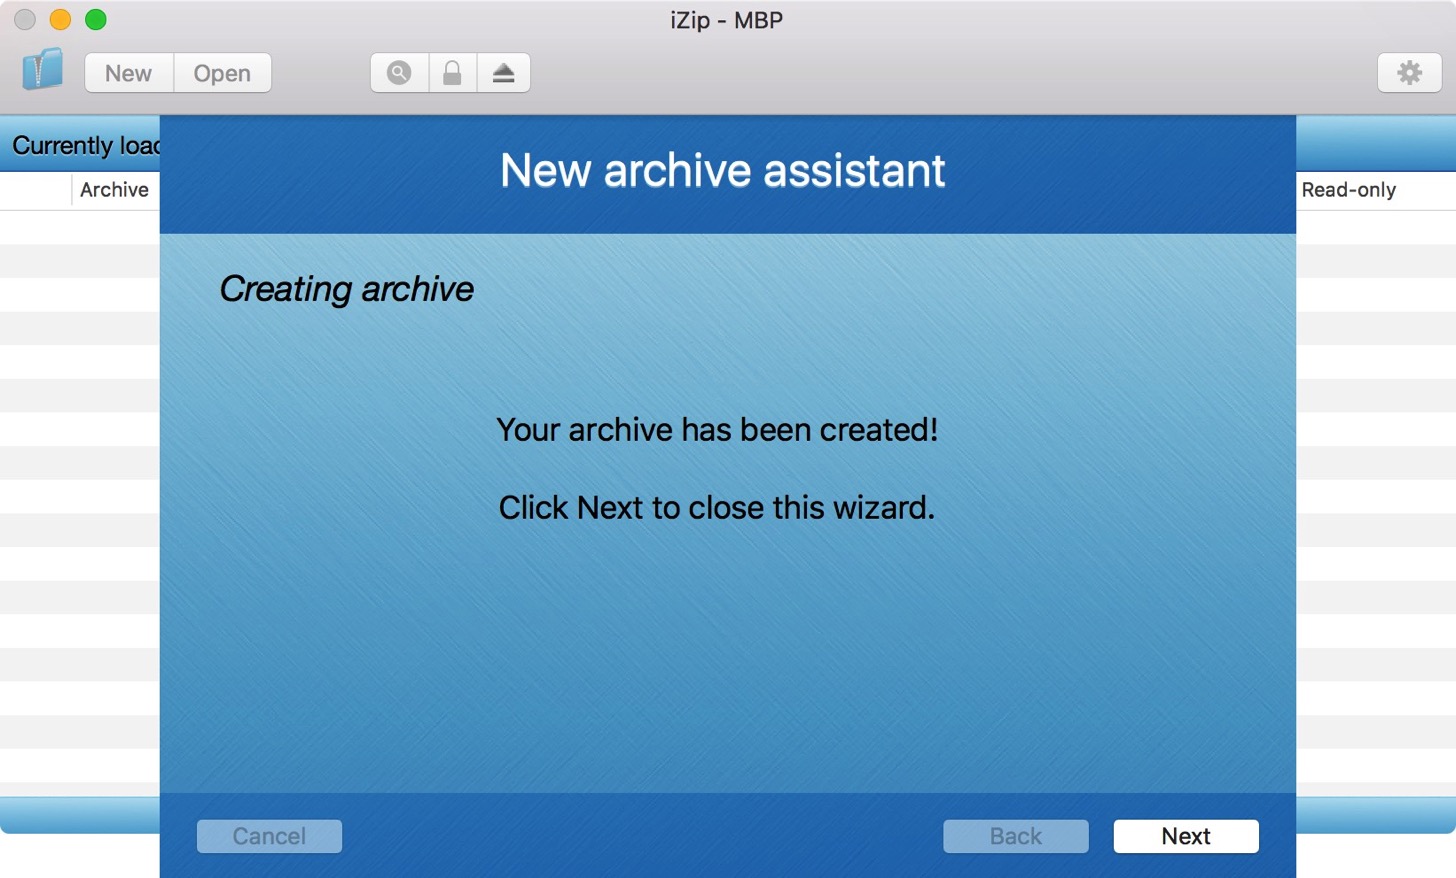
Task: Click Next to close the wizard
Action: (x=1186, y=836)
